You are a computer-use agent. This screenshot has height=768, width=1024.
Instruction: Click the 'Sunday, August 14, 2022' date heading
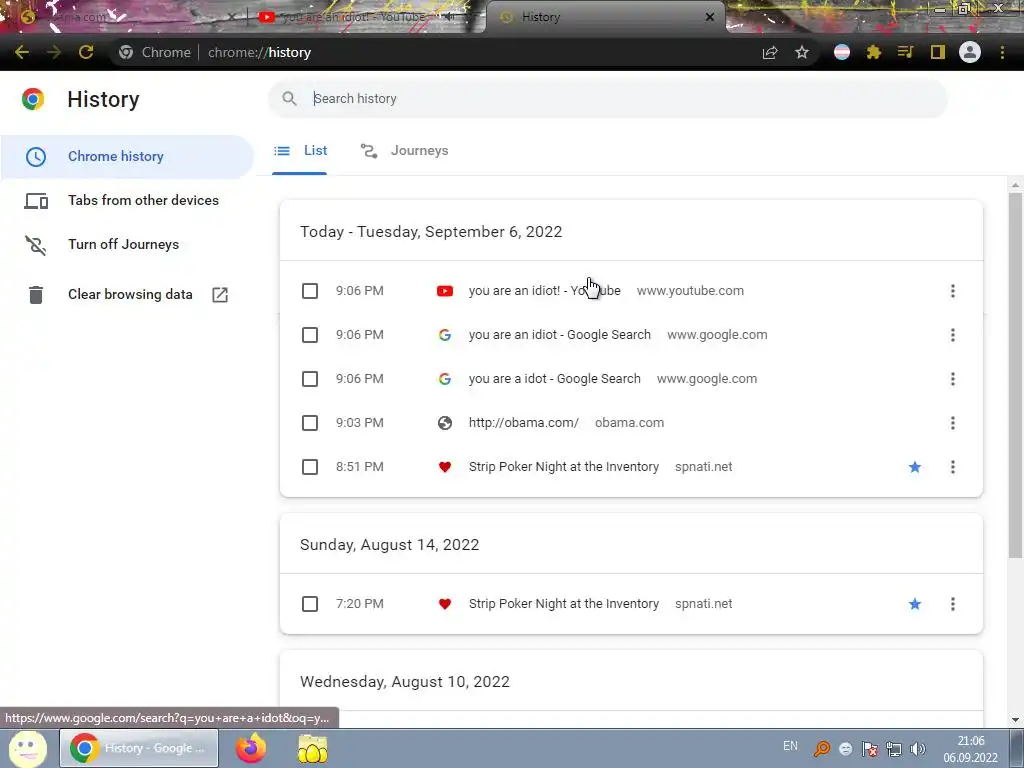click(389, 545)
